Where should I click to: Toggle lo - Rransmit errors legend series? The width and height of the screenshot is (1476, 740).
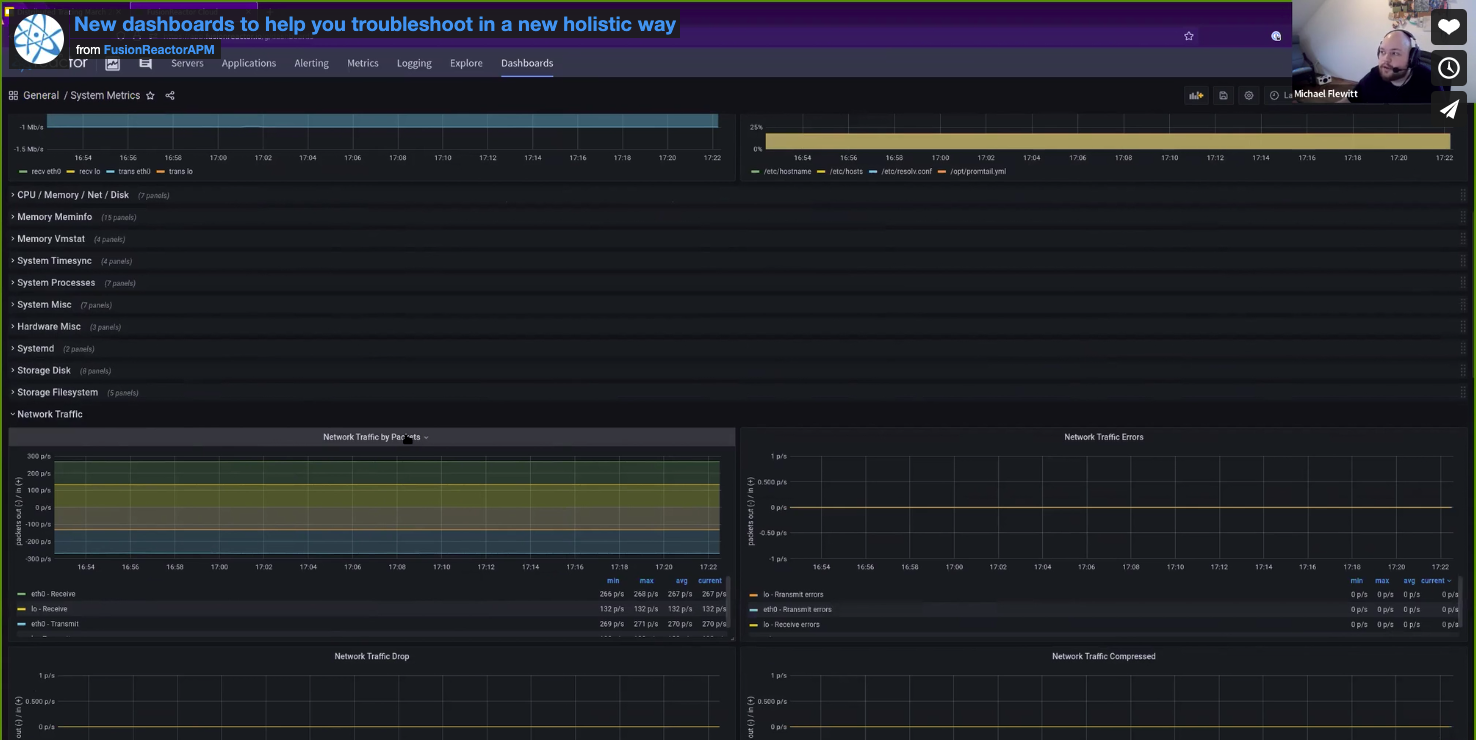point(793,594)
